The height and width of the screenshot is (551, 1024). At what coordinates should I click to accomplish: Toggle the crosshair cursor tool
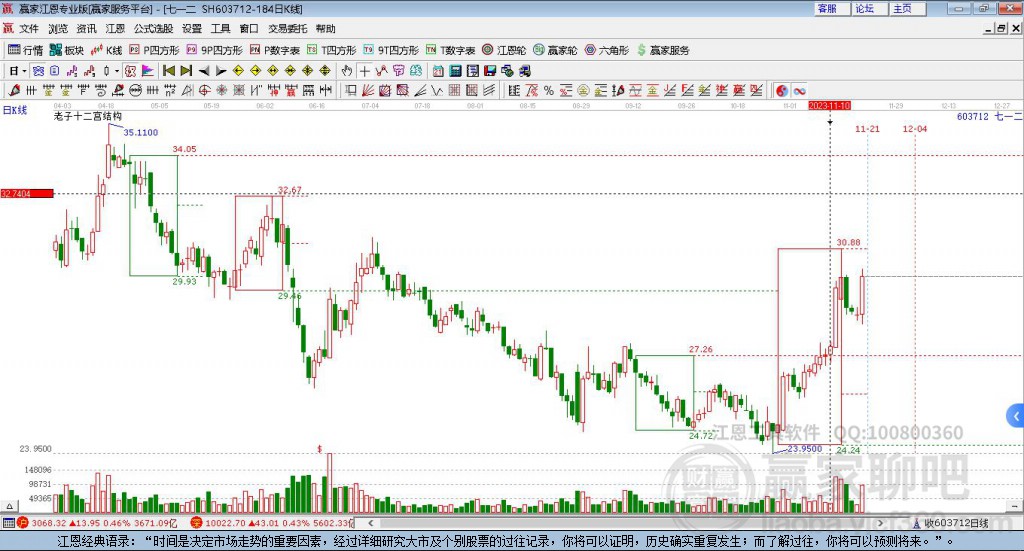point(364,71)
